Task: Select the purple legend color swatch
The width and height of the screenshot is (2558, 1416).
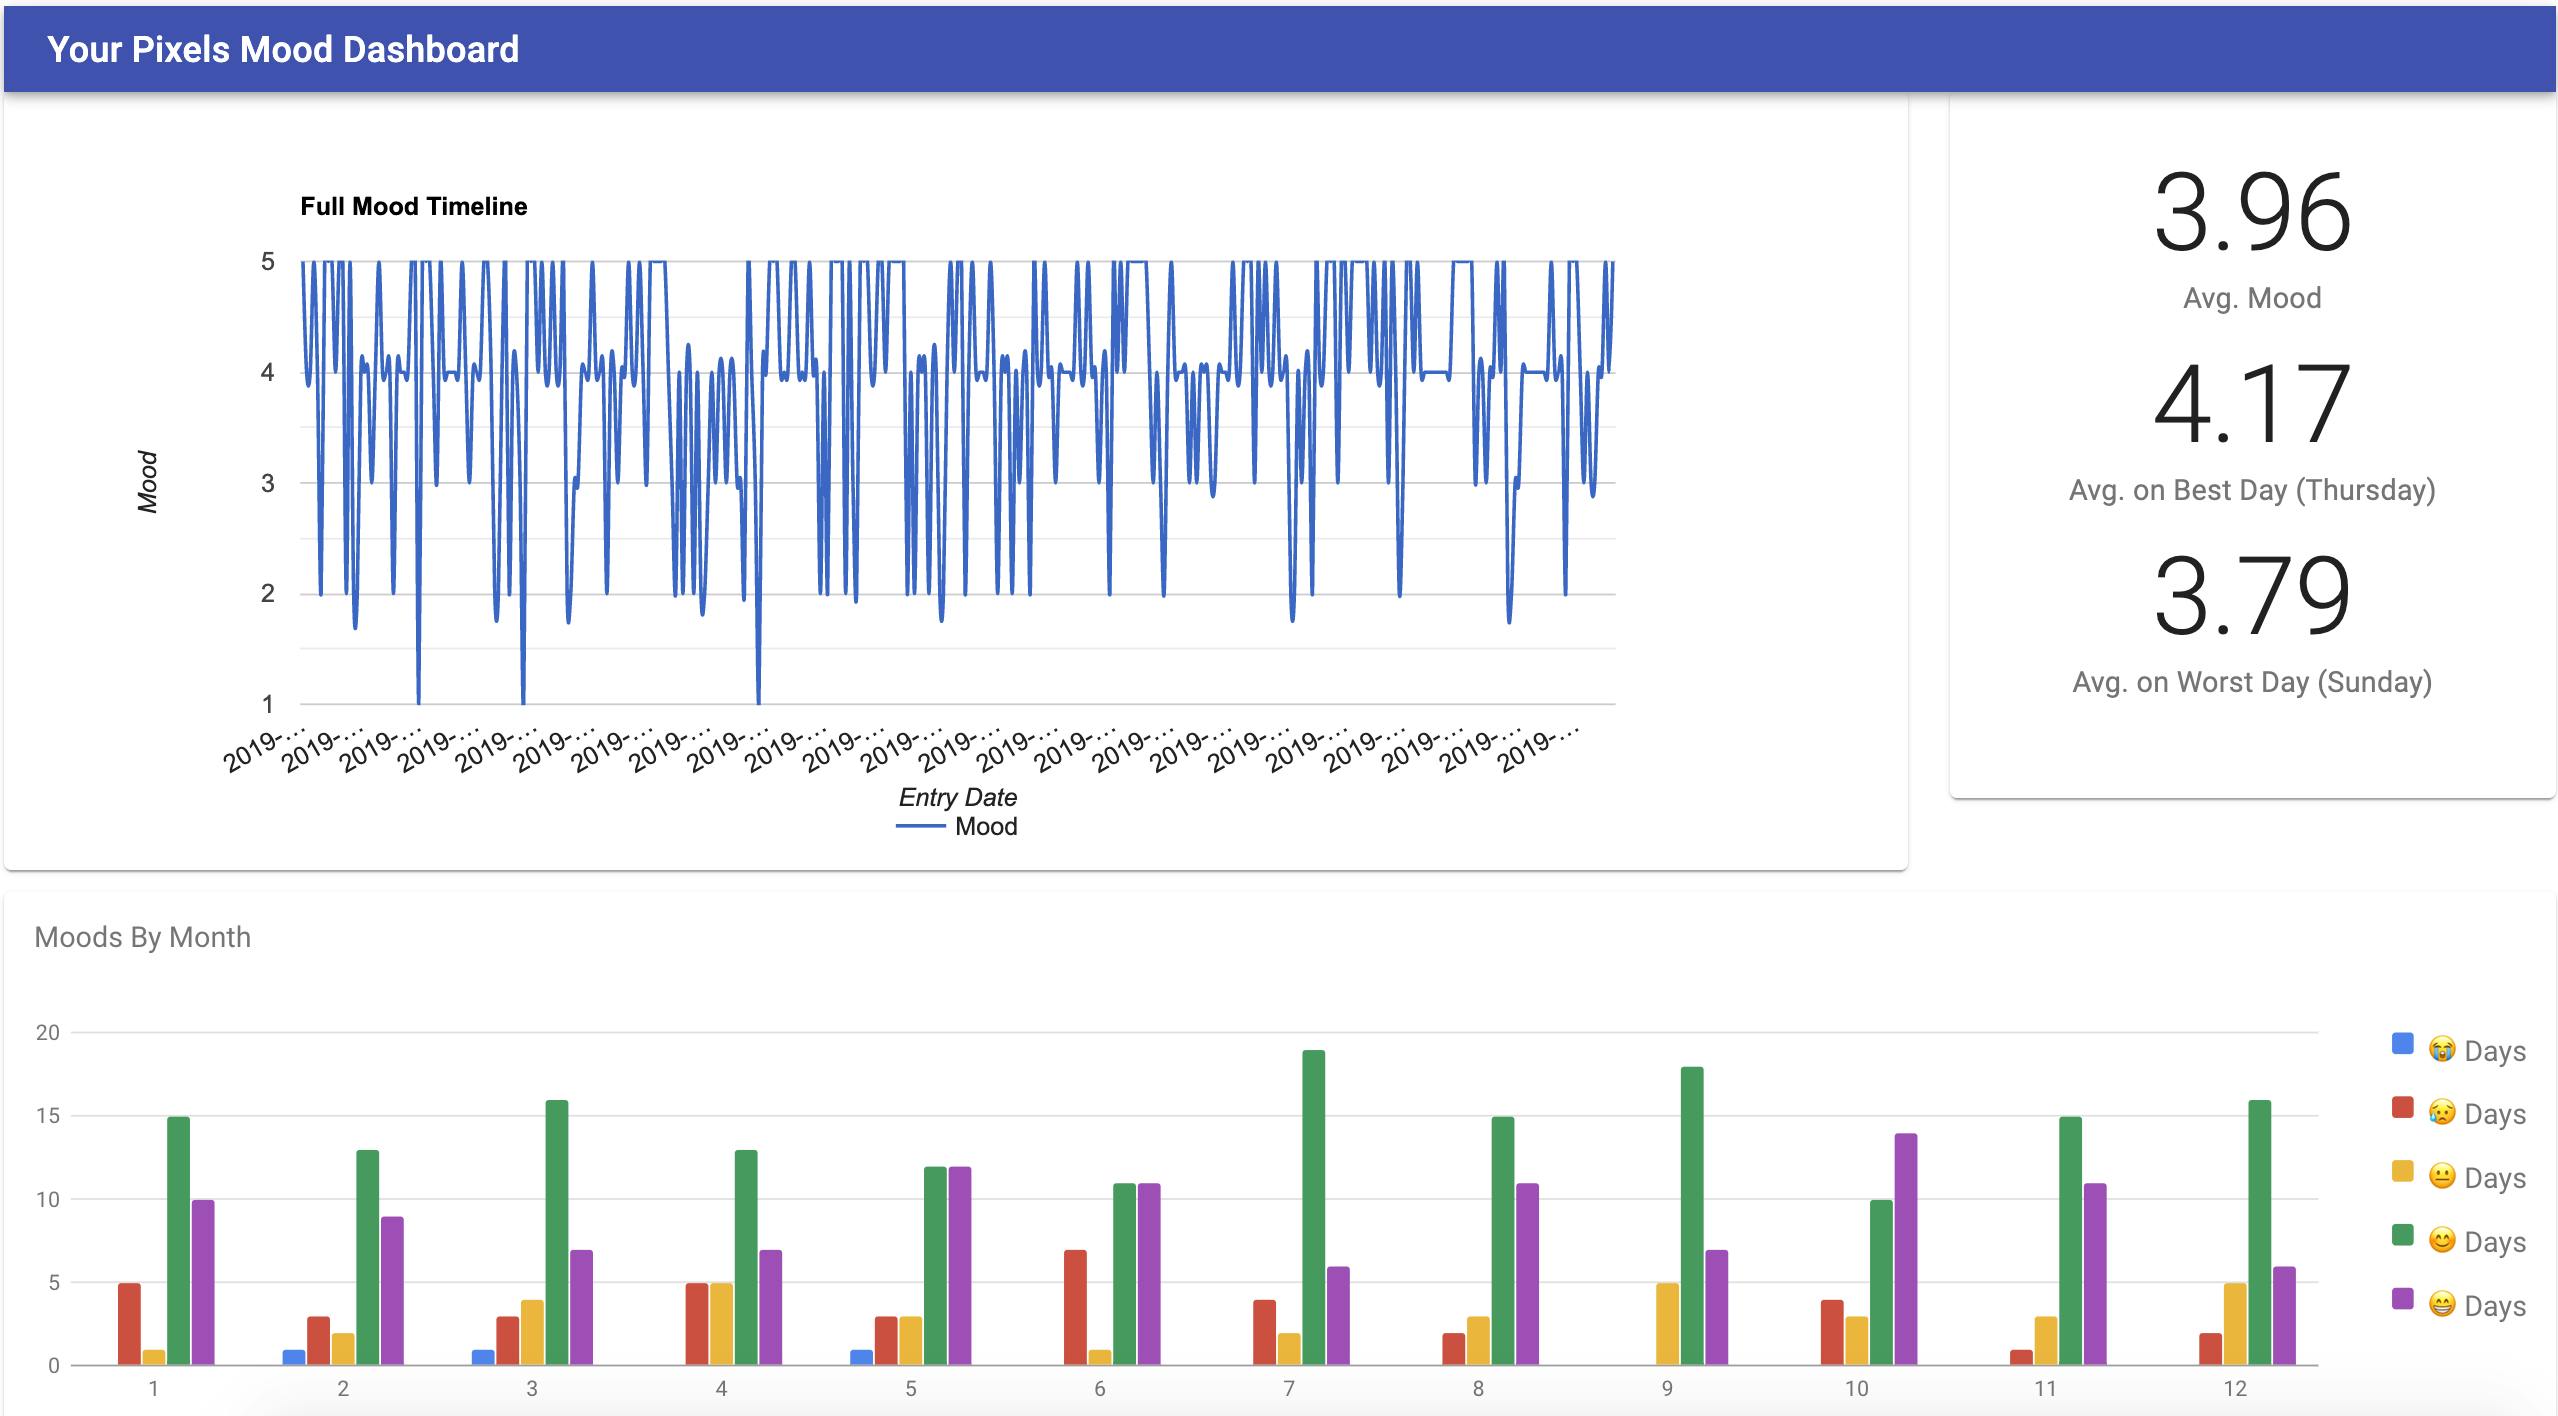Action: (x=2402, y=1299)
